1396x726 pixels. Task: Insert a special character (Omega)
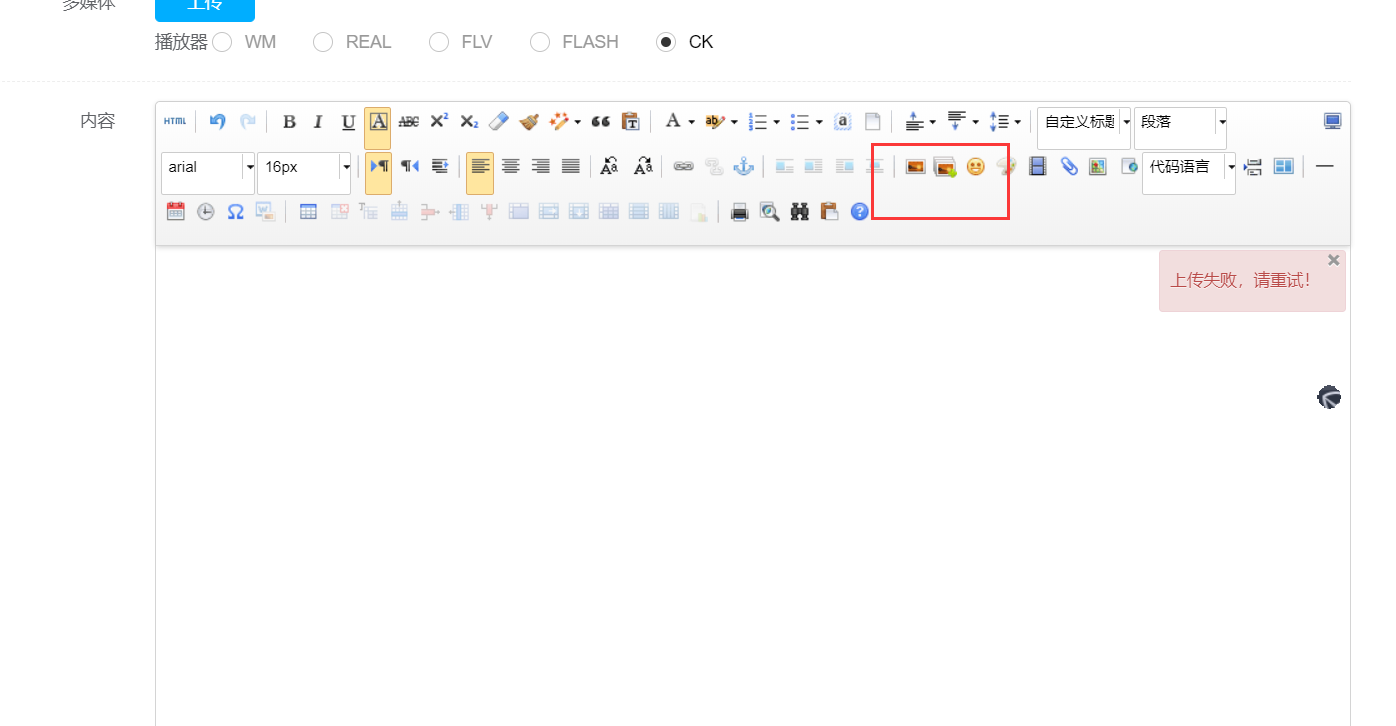pos(235,211)
